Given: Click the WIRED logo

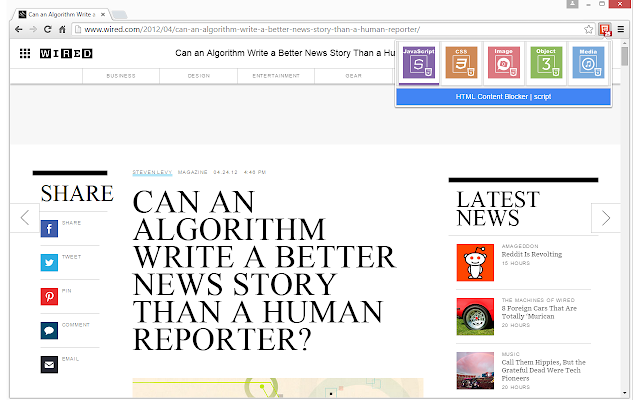Looking at the screenshot, I should tap(66, 53).
